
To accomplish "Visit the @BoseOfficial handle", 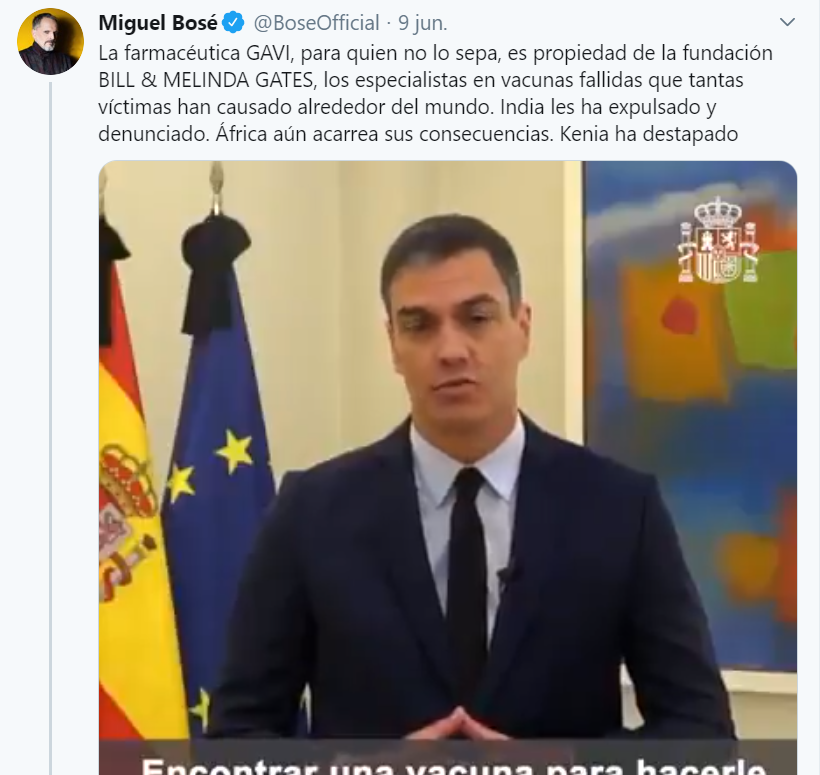I will click(316, 23).
